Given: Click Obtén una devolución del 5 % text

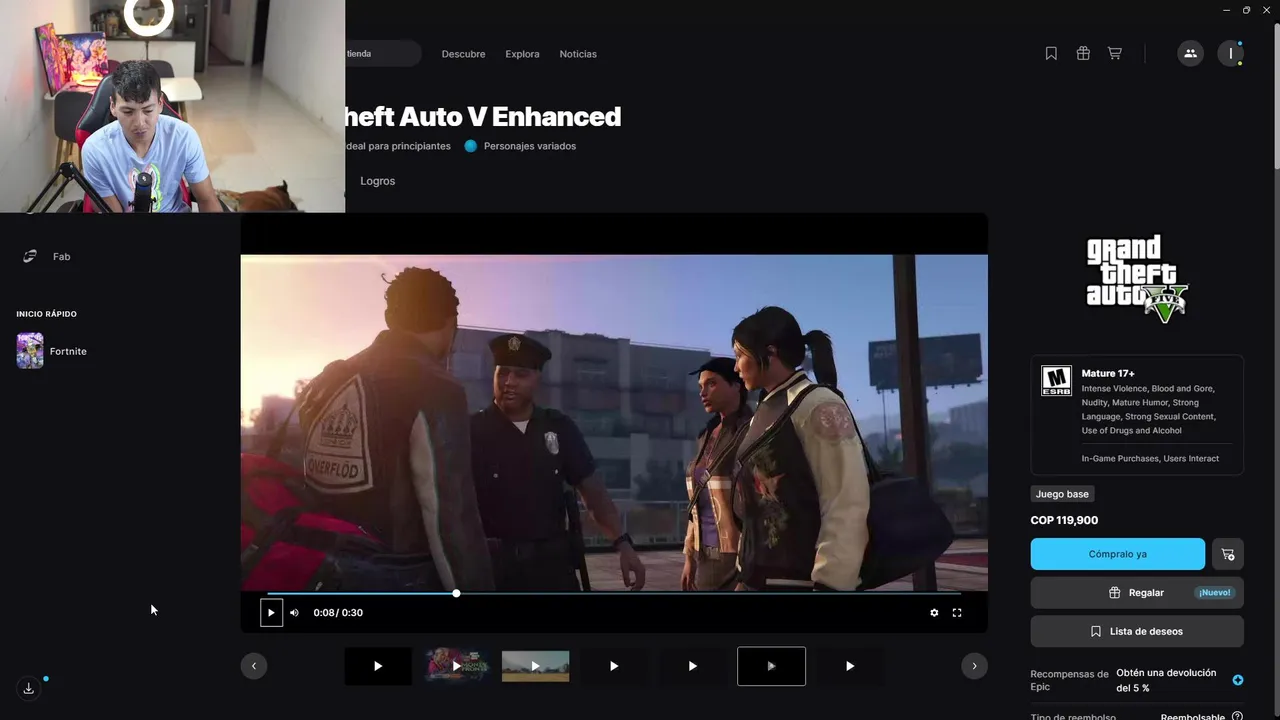Looking at the screenshot, I should tap(1166, 681).
